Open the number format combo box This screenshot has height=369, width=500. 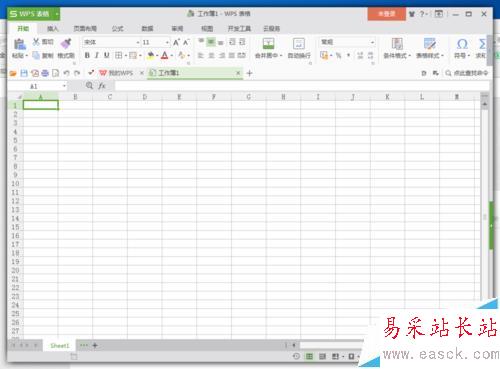click(347, 42)
